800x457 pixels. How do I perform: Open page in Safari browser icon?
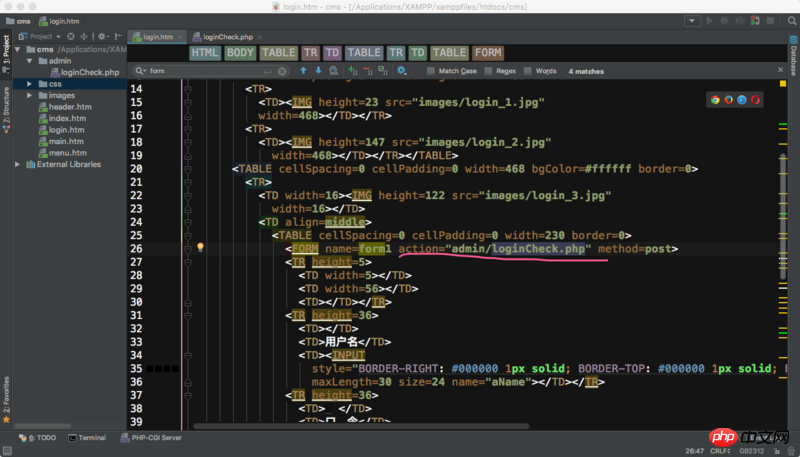tap(742, 99)
